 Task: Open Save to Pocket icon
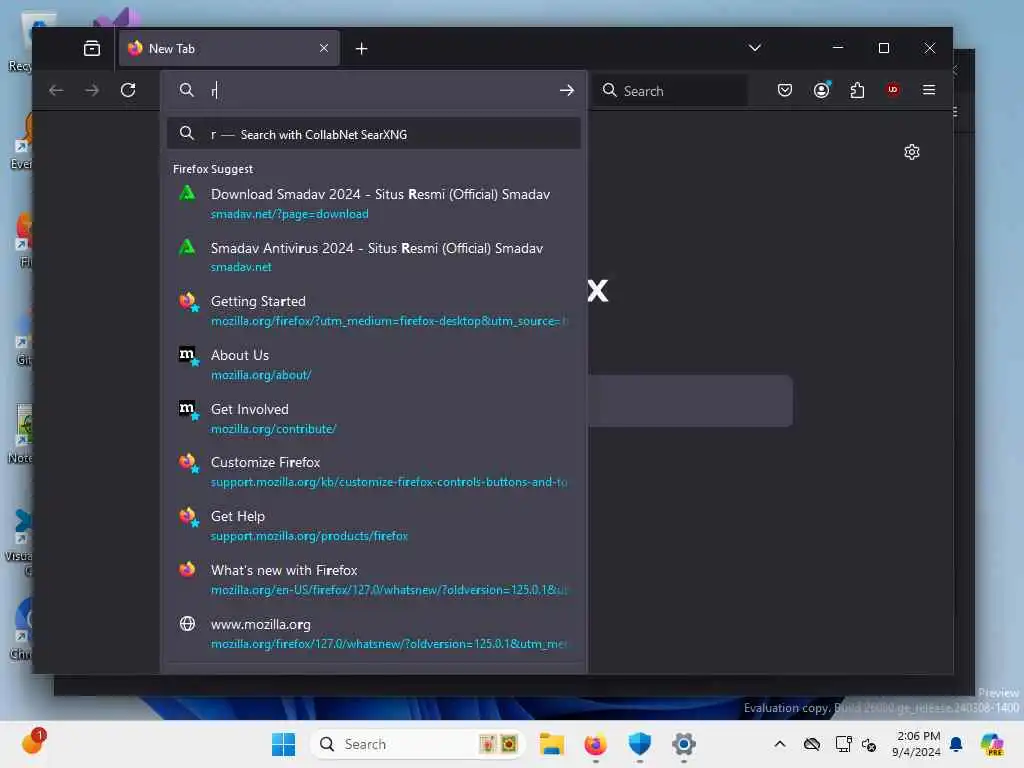(x=785, y=90)
